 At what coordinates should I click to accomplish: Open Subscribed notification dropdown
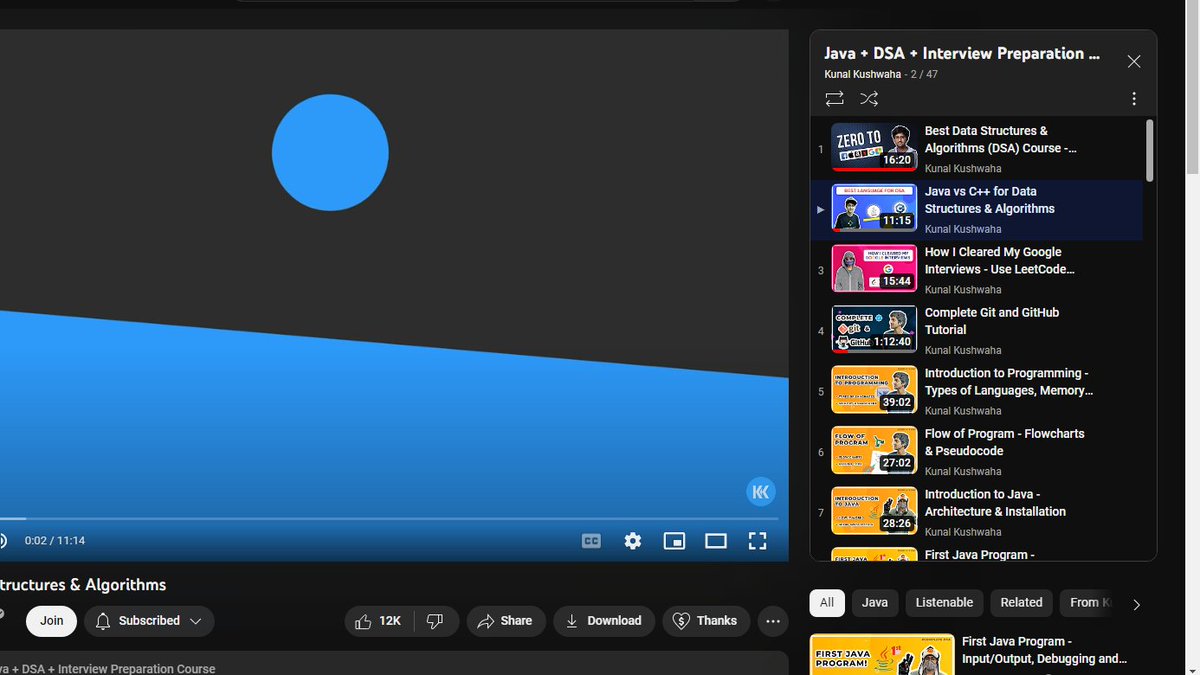(x=149, y=621)
